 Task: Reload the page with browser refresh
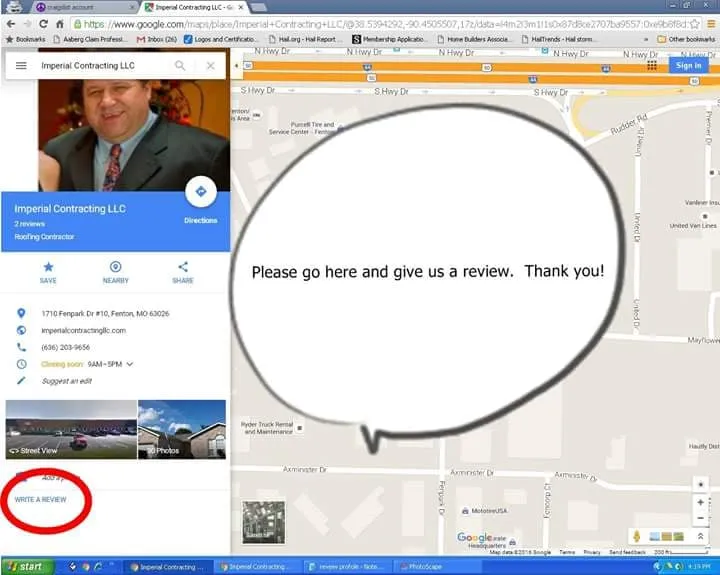click(43, 23)
